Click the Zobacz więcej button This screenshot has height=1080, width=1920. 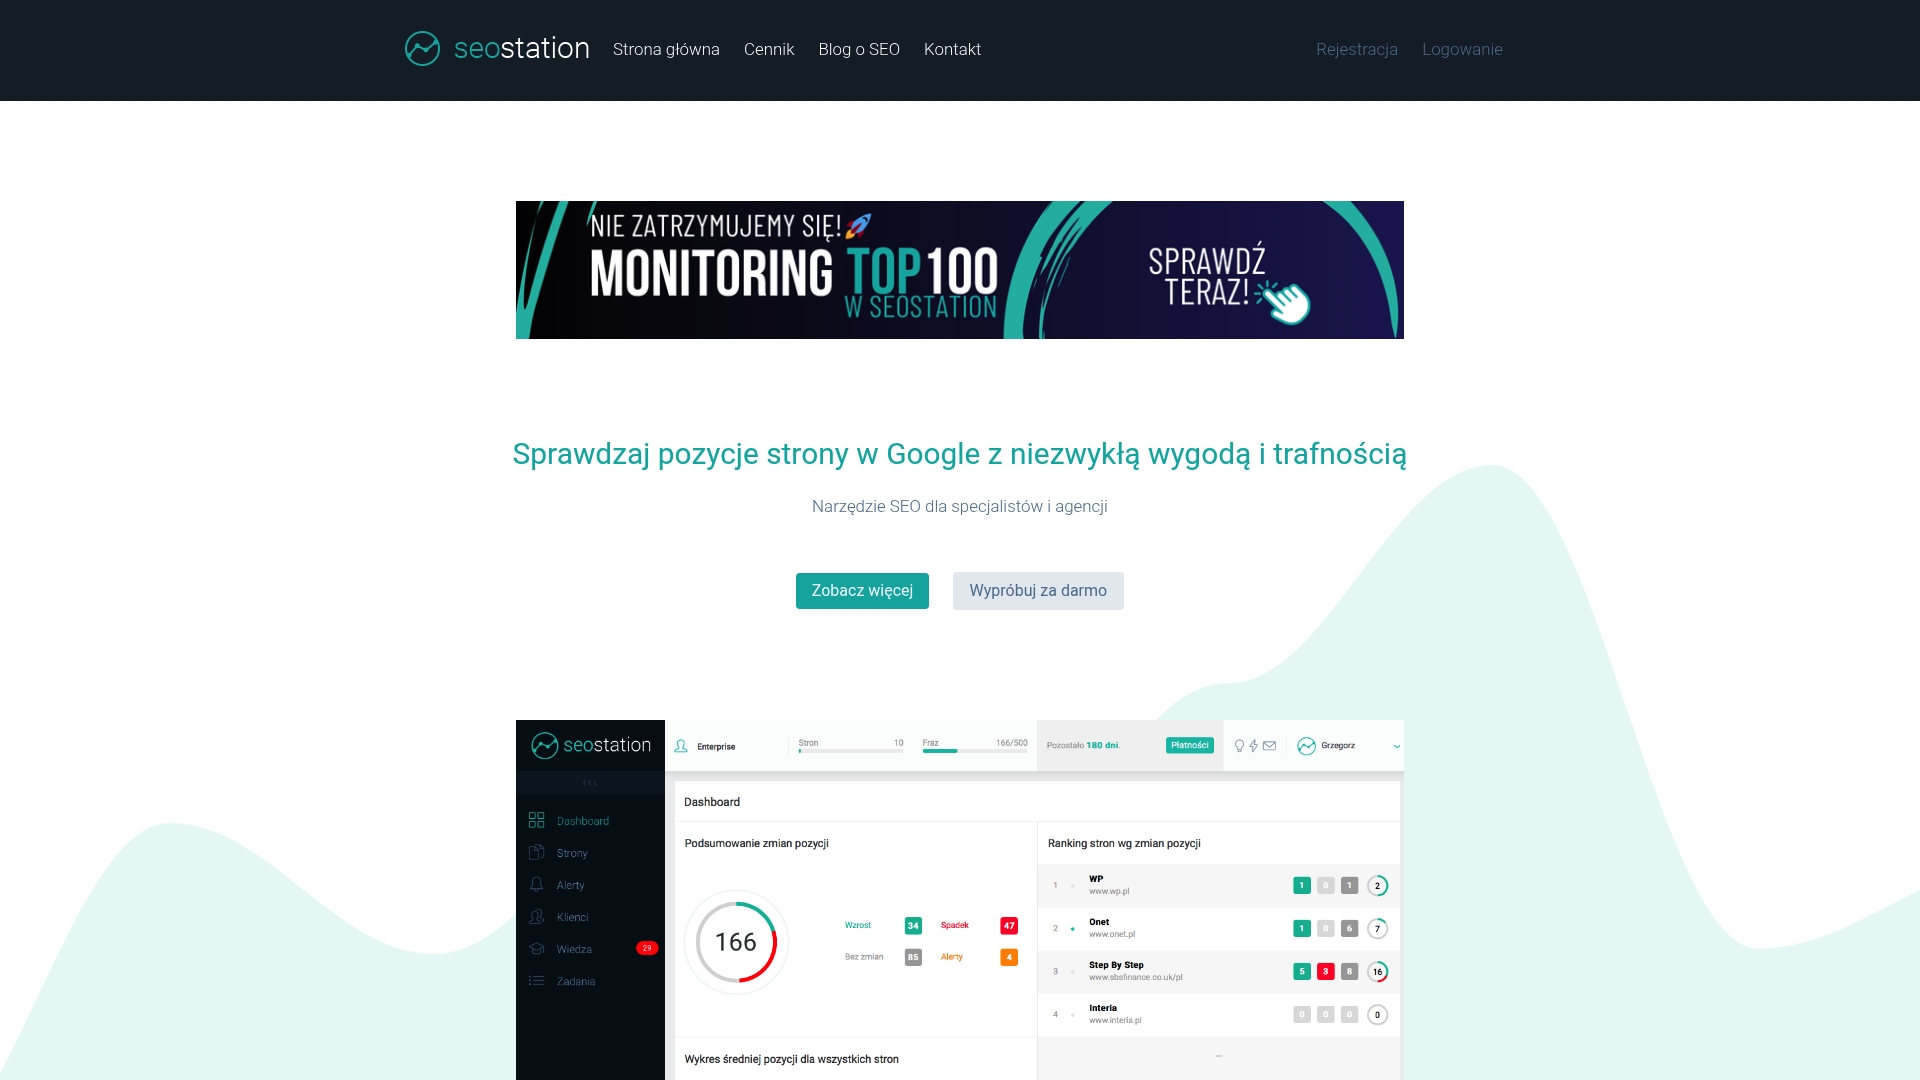pos(861,590)
